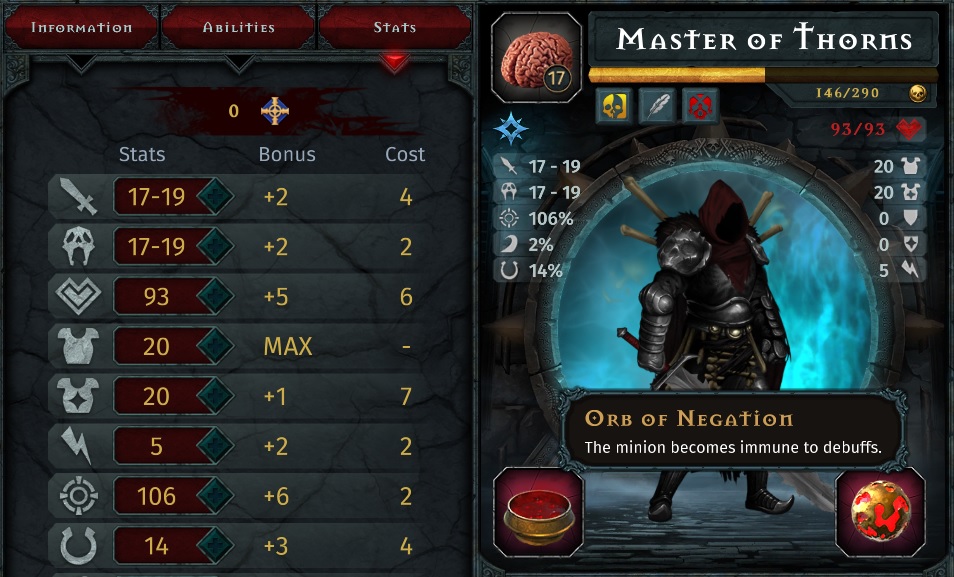Click the Master of Thorns title banner

click(764, 40)
